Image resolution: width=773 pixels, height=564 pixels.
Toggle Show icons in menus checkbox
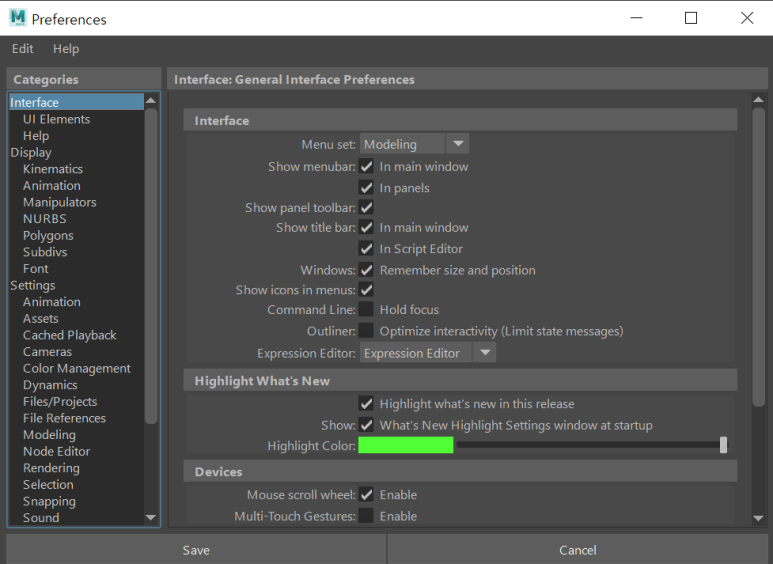pos(366,289)
